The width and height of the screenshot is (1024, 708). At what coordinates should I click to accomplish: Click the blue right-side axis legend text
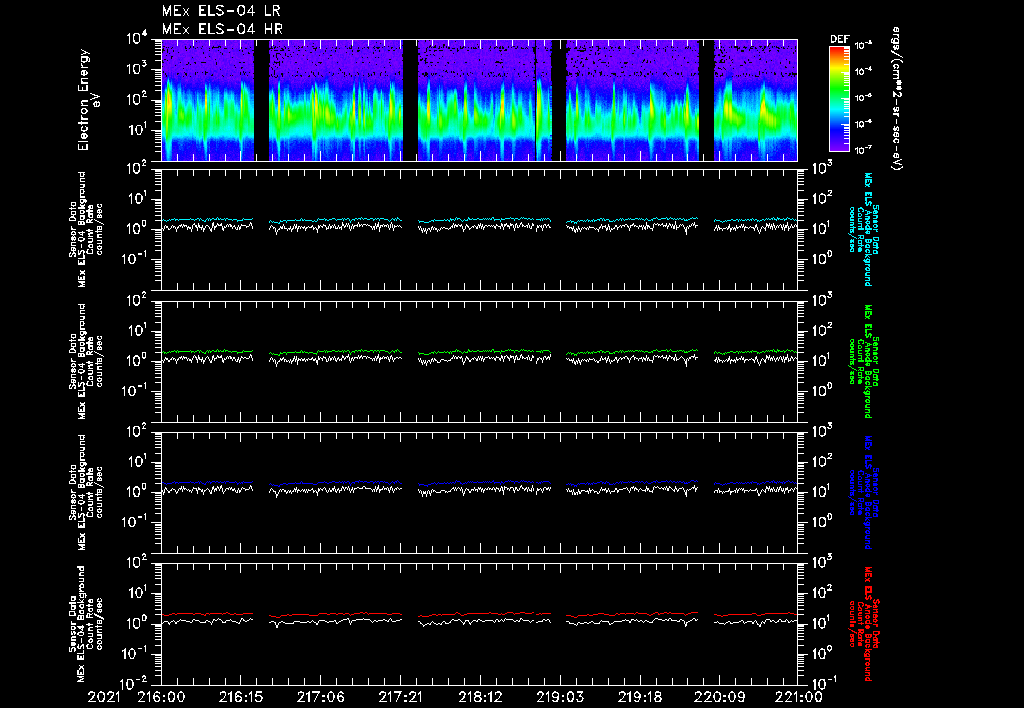click(864, 492)
